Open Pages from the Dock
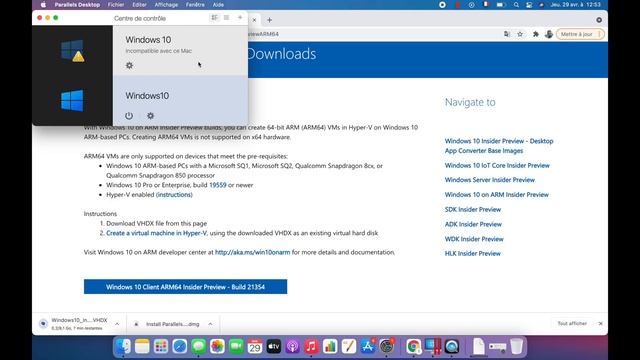 tap(349, 346)
